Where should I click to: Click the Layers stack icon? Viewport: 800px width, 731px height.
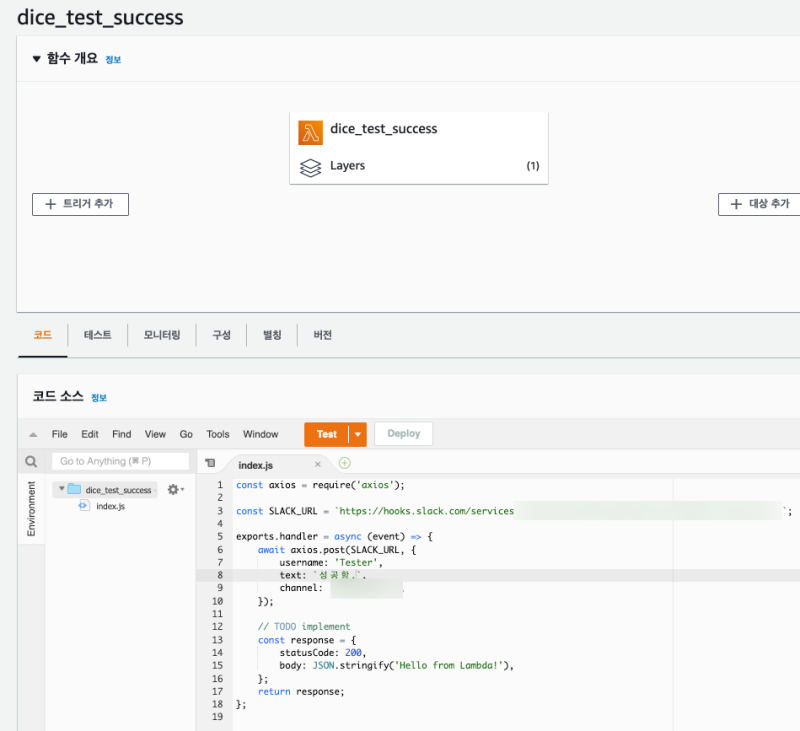[311, 166]
